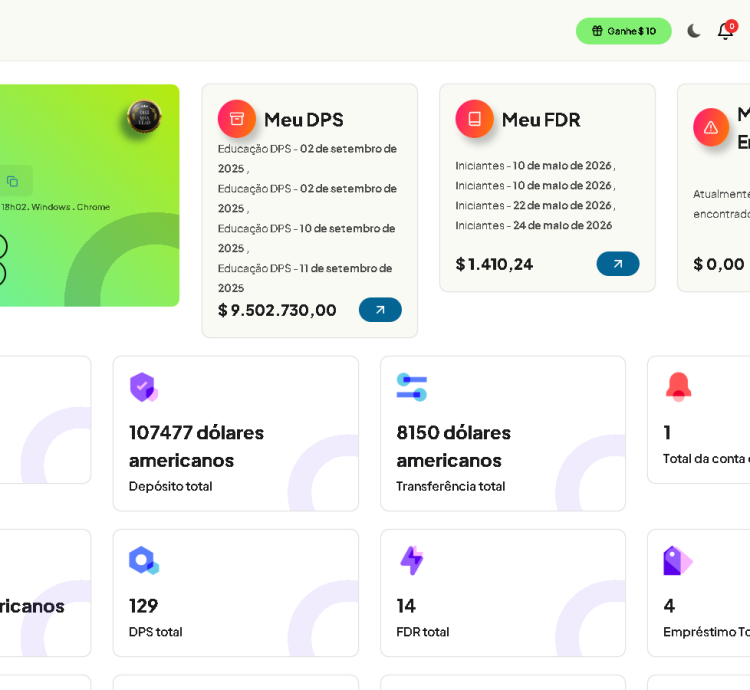This screenshot has height=690, width=750.
Task: Click the blue hexagon icon for DPS total
Action: tap(144, 560)
